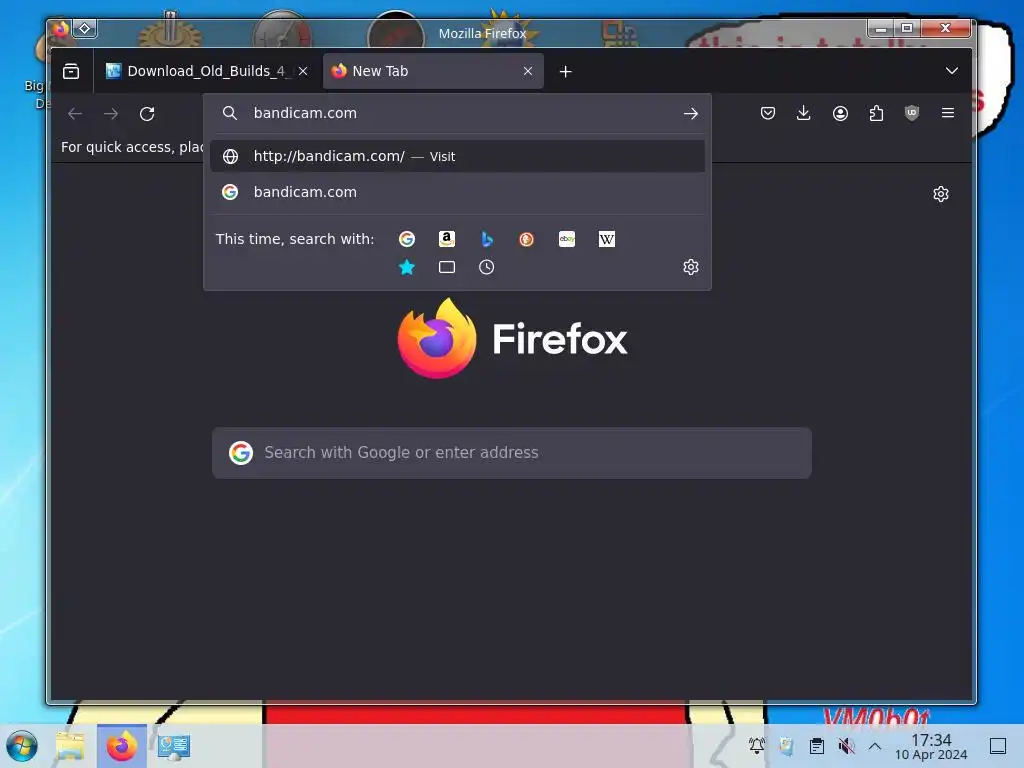1024x768 pixels.
Task: Personalize new tab with gear icon
Action: pos(941,194)
